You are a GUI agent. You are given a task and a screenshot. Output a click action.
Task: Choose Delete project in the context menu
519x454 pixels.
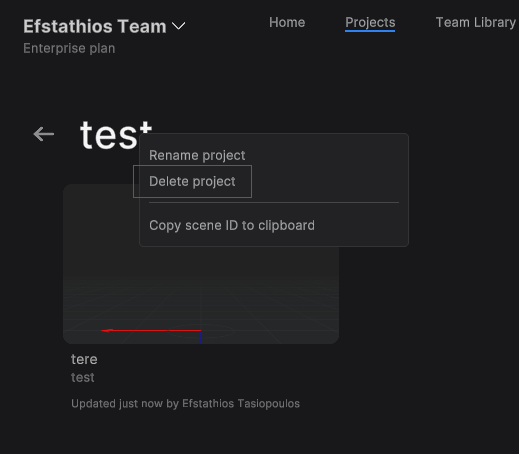click(192, 181)
